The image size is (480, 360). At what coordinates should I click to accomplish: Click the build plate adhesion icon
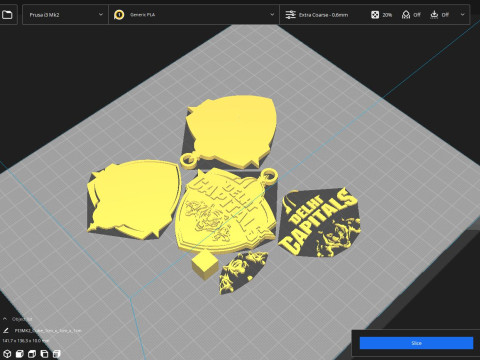(434, 15)
